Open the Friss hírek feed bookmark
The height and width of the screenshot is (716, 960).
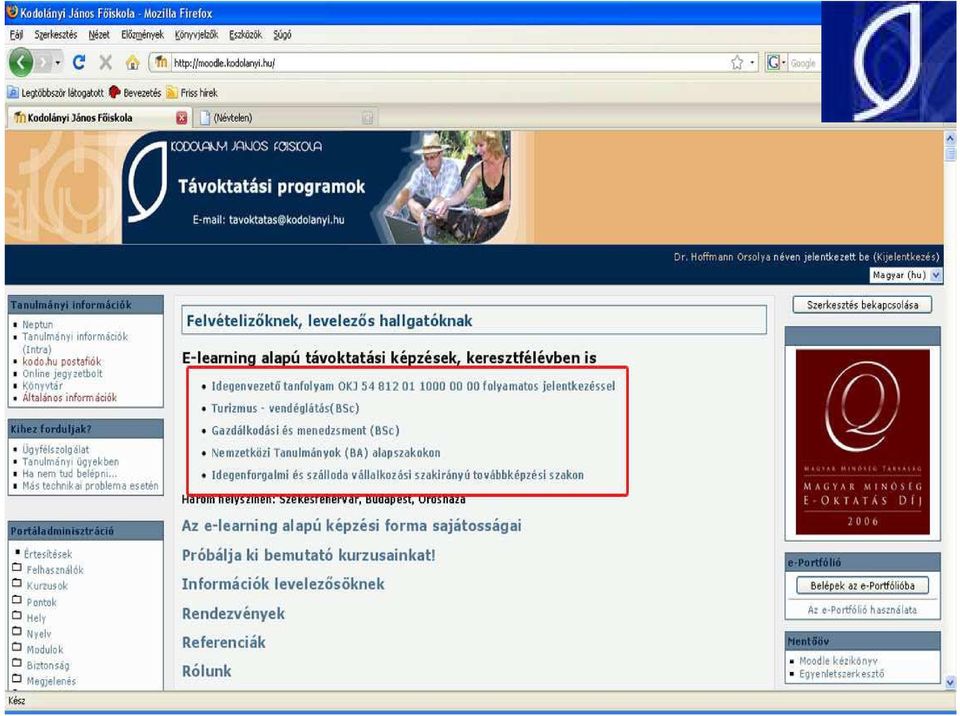[x=192, y=93]
